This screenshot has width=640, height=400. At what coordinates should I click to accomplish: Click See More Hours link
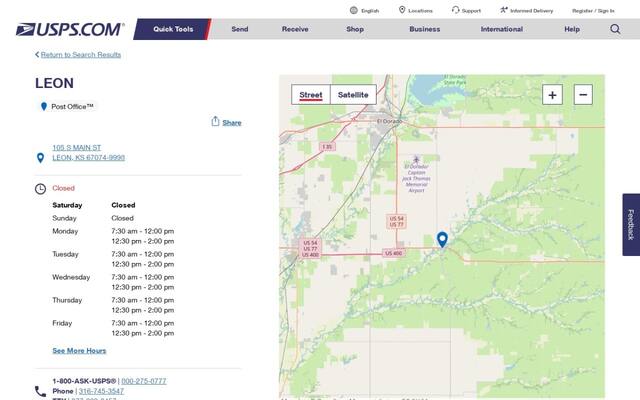(79, 351)
